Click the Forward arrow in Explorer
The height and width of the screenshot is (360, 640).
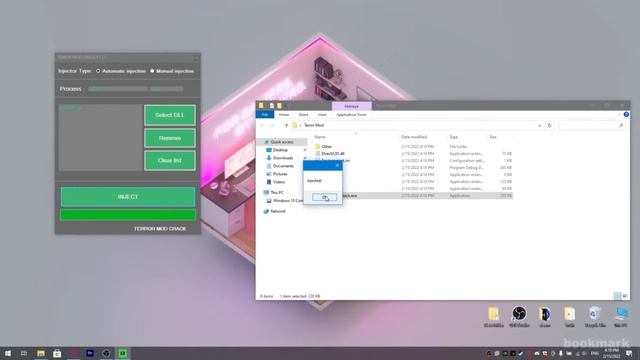(x=272, y=125)
